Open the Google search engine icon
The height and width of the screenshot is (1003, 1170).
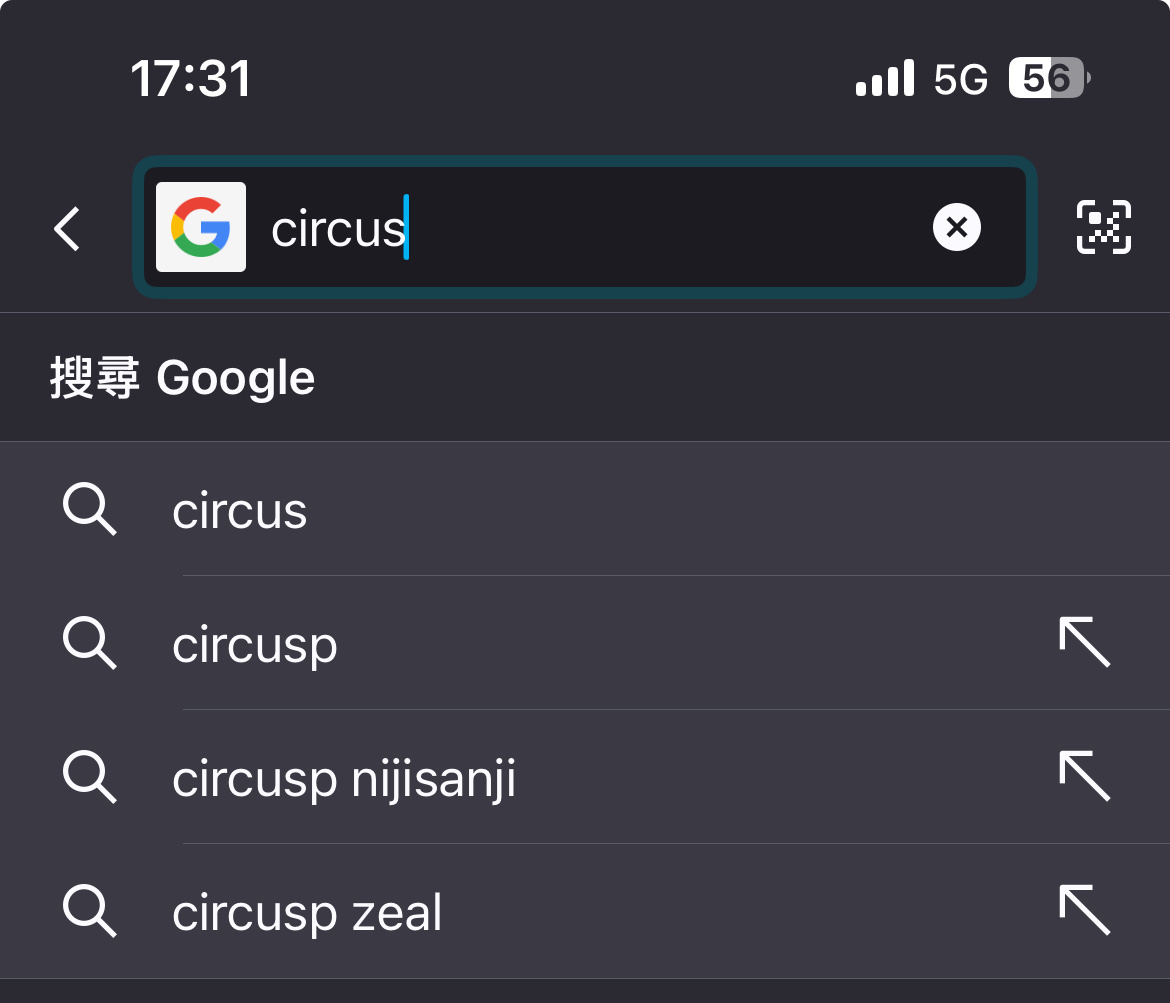[201, 227]
